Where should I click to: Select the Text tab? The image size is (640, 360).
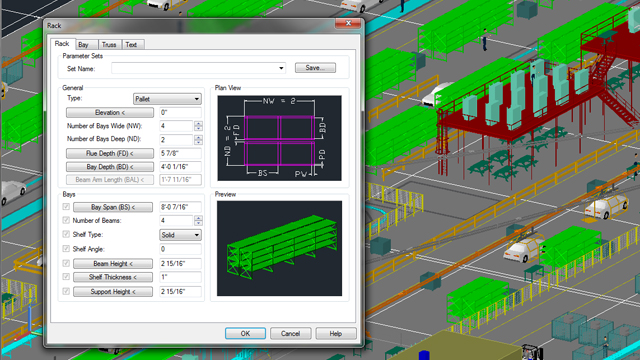click(131, 44)
